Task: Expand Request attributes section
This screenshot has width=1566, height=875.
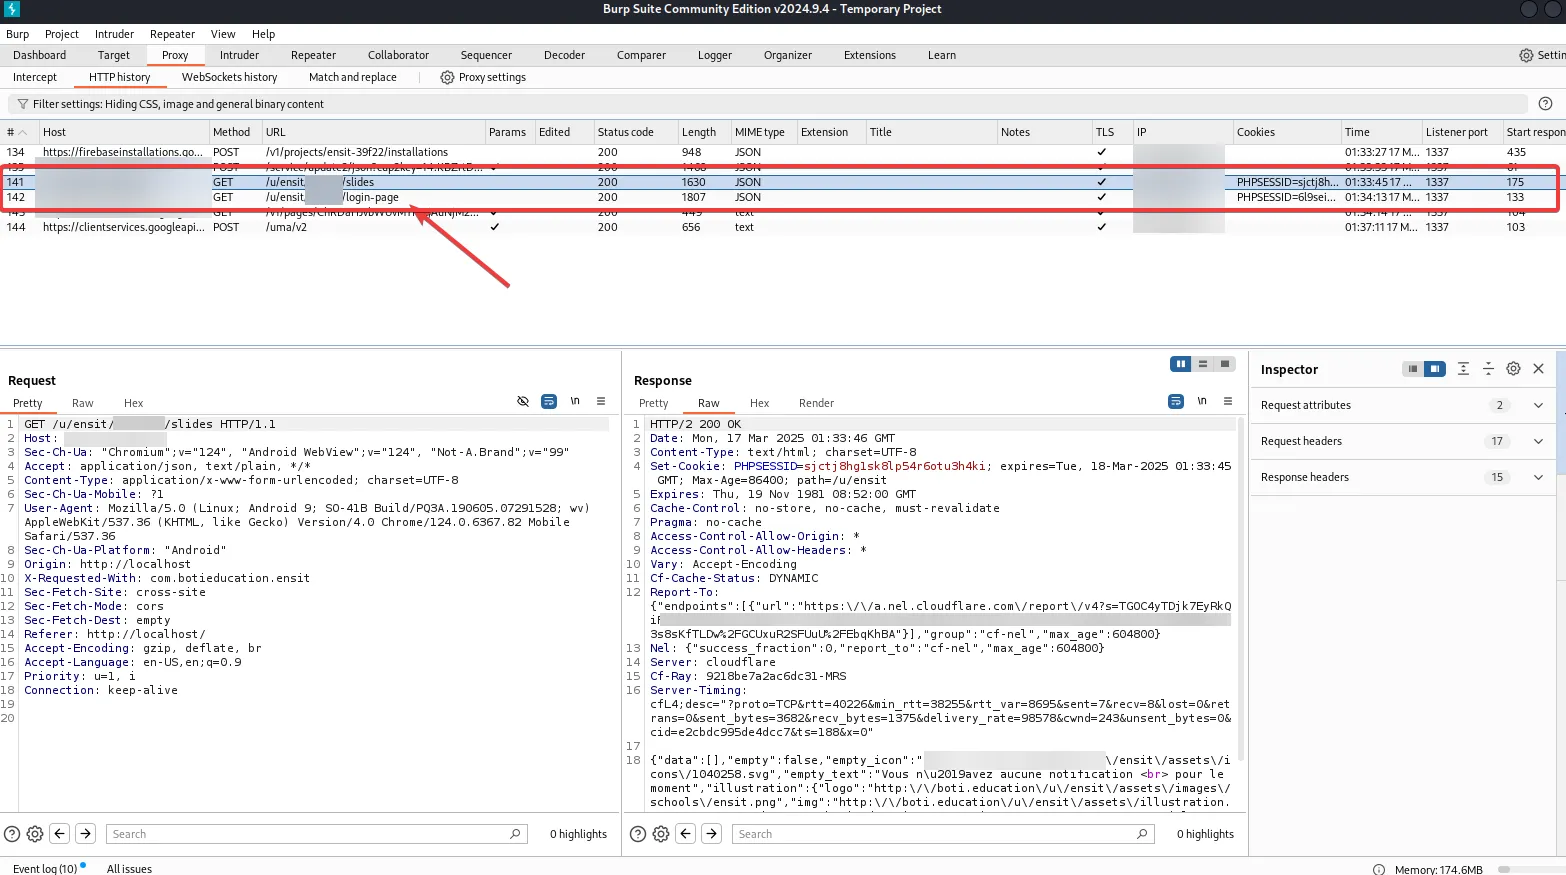Action: tap(1538, 405)
